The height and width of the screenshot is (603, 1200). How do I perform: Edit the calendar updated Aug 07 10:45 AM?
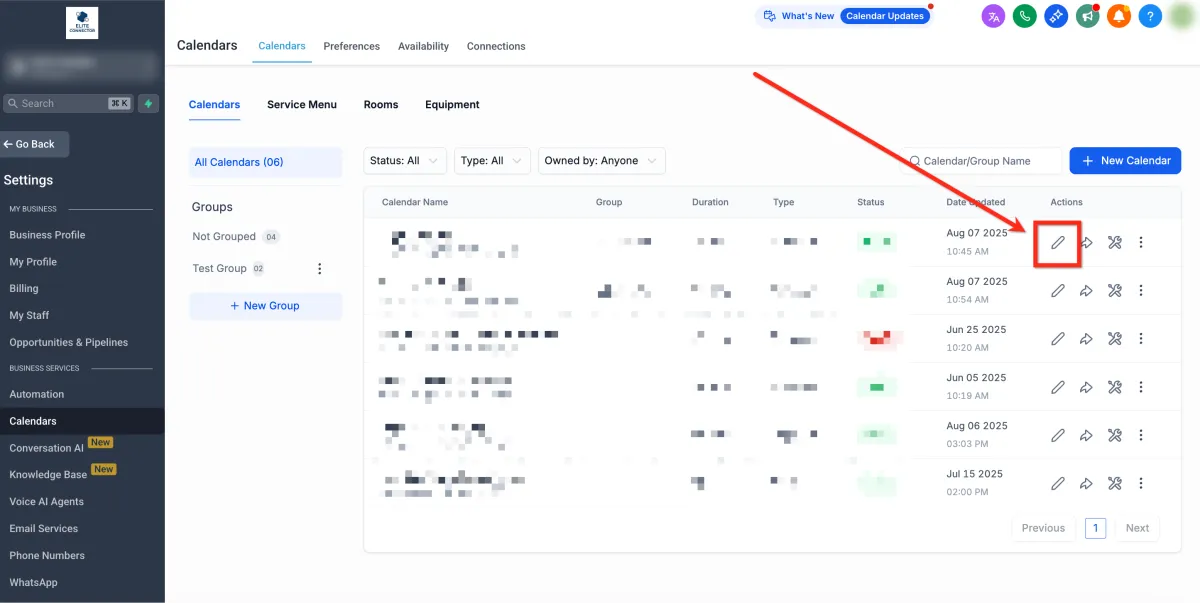pos(1057,242)
